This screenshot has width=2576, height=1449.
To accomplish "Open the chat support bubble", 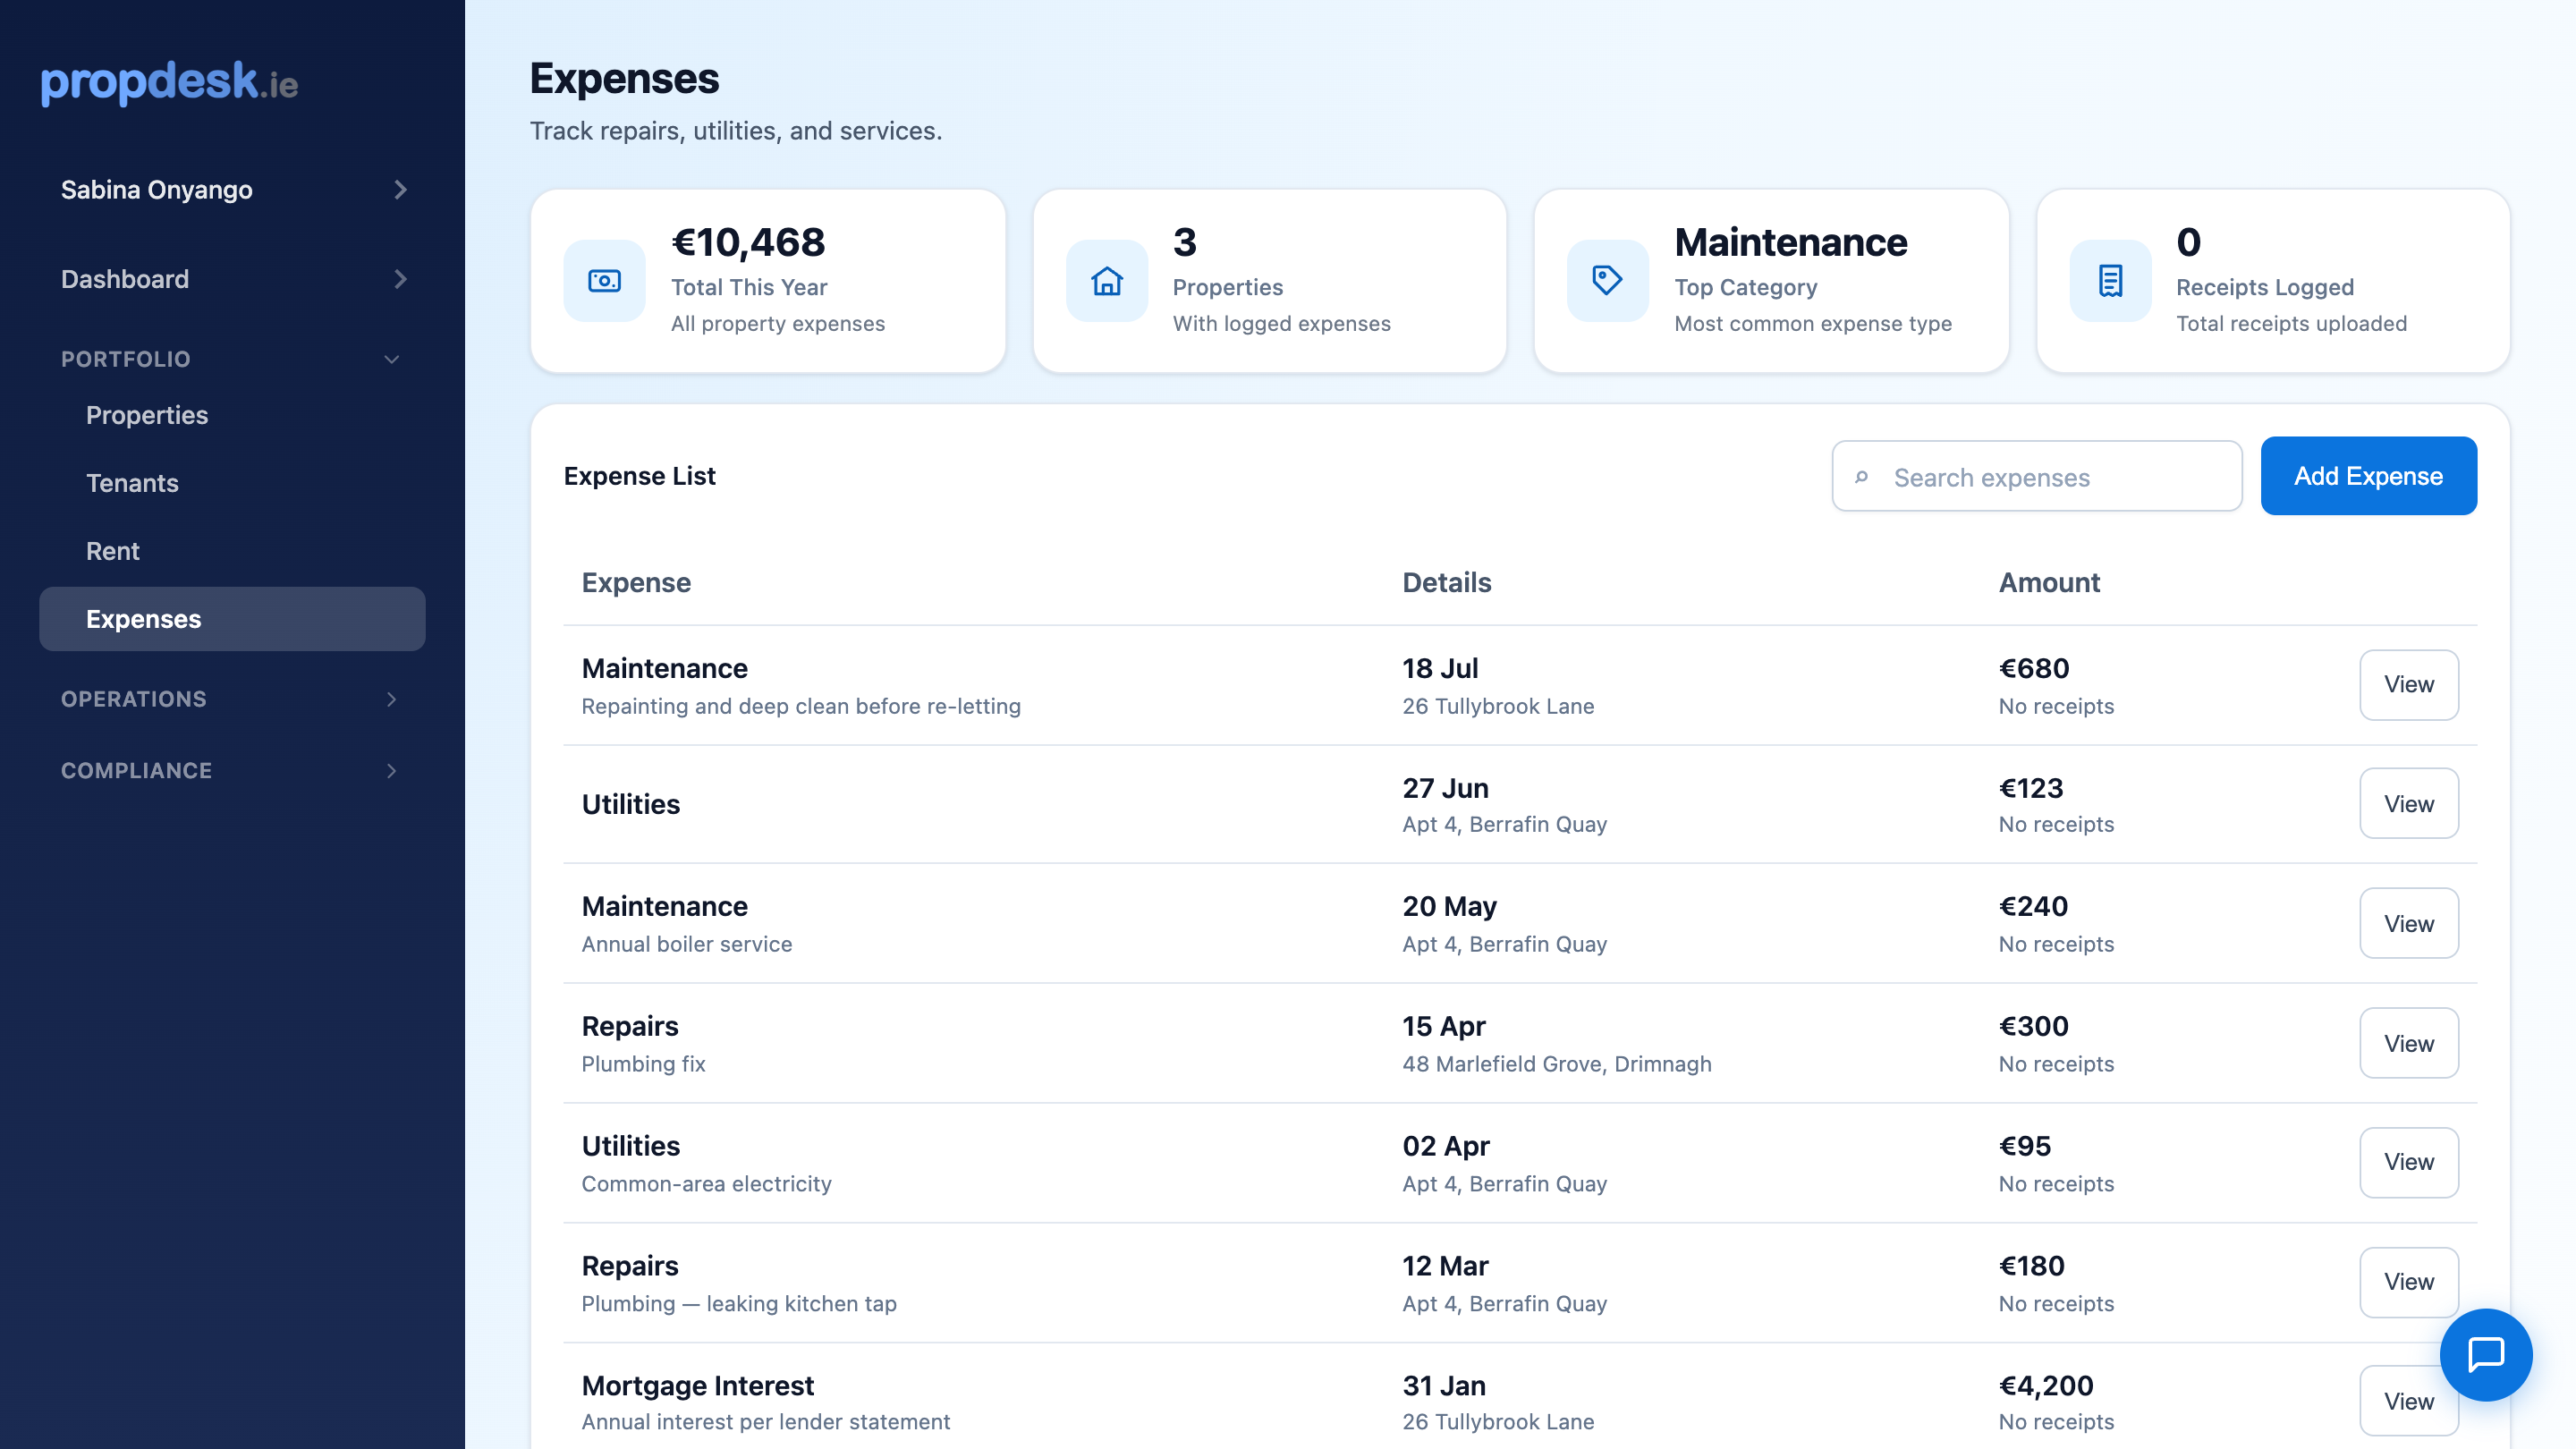I will (x=2485, y=1354).
